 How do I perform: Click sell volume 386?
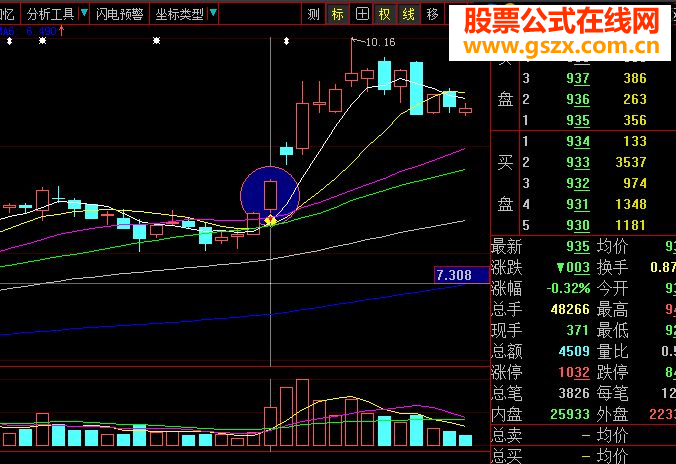(x=635, y=78)
